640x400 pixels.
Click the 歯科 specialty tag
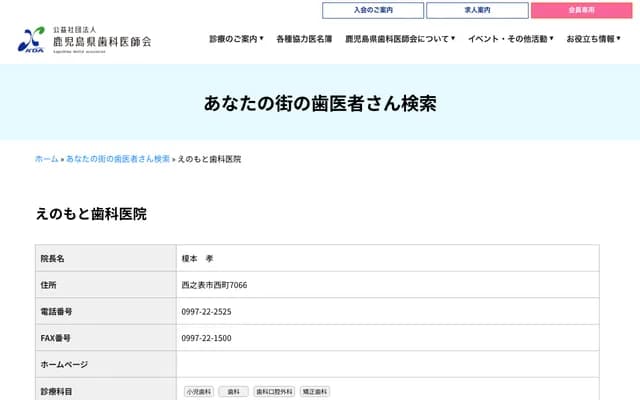point(233,391)
